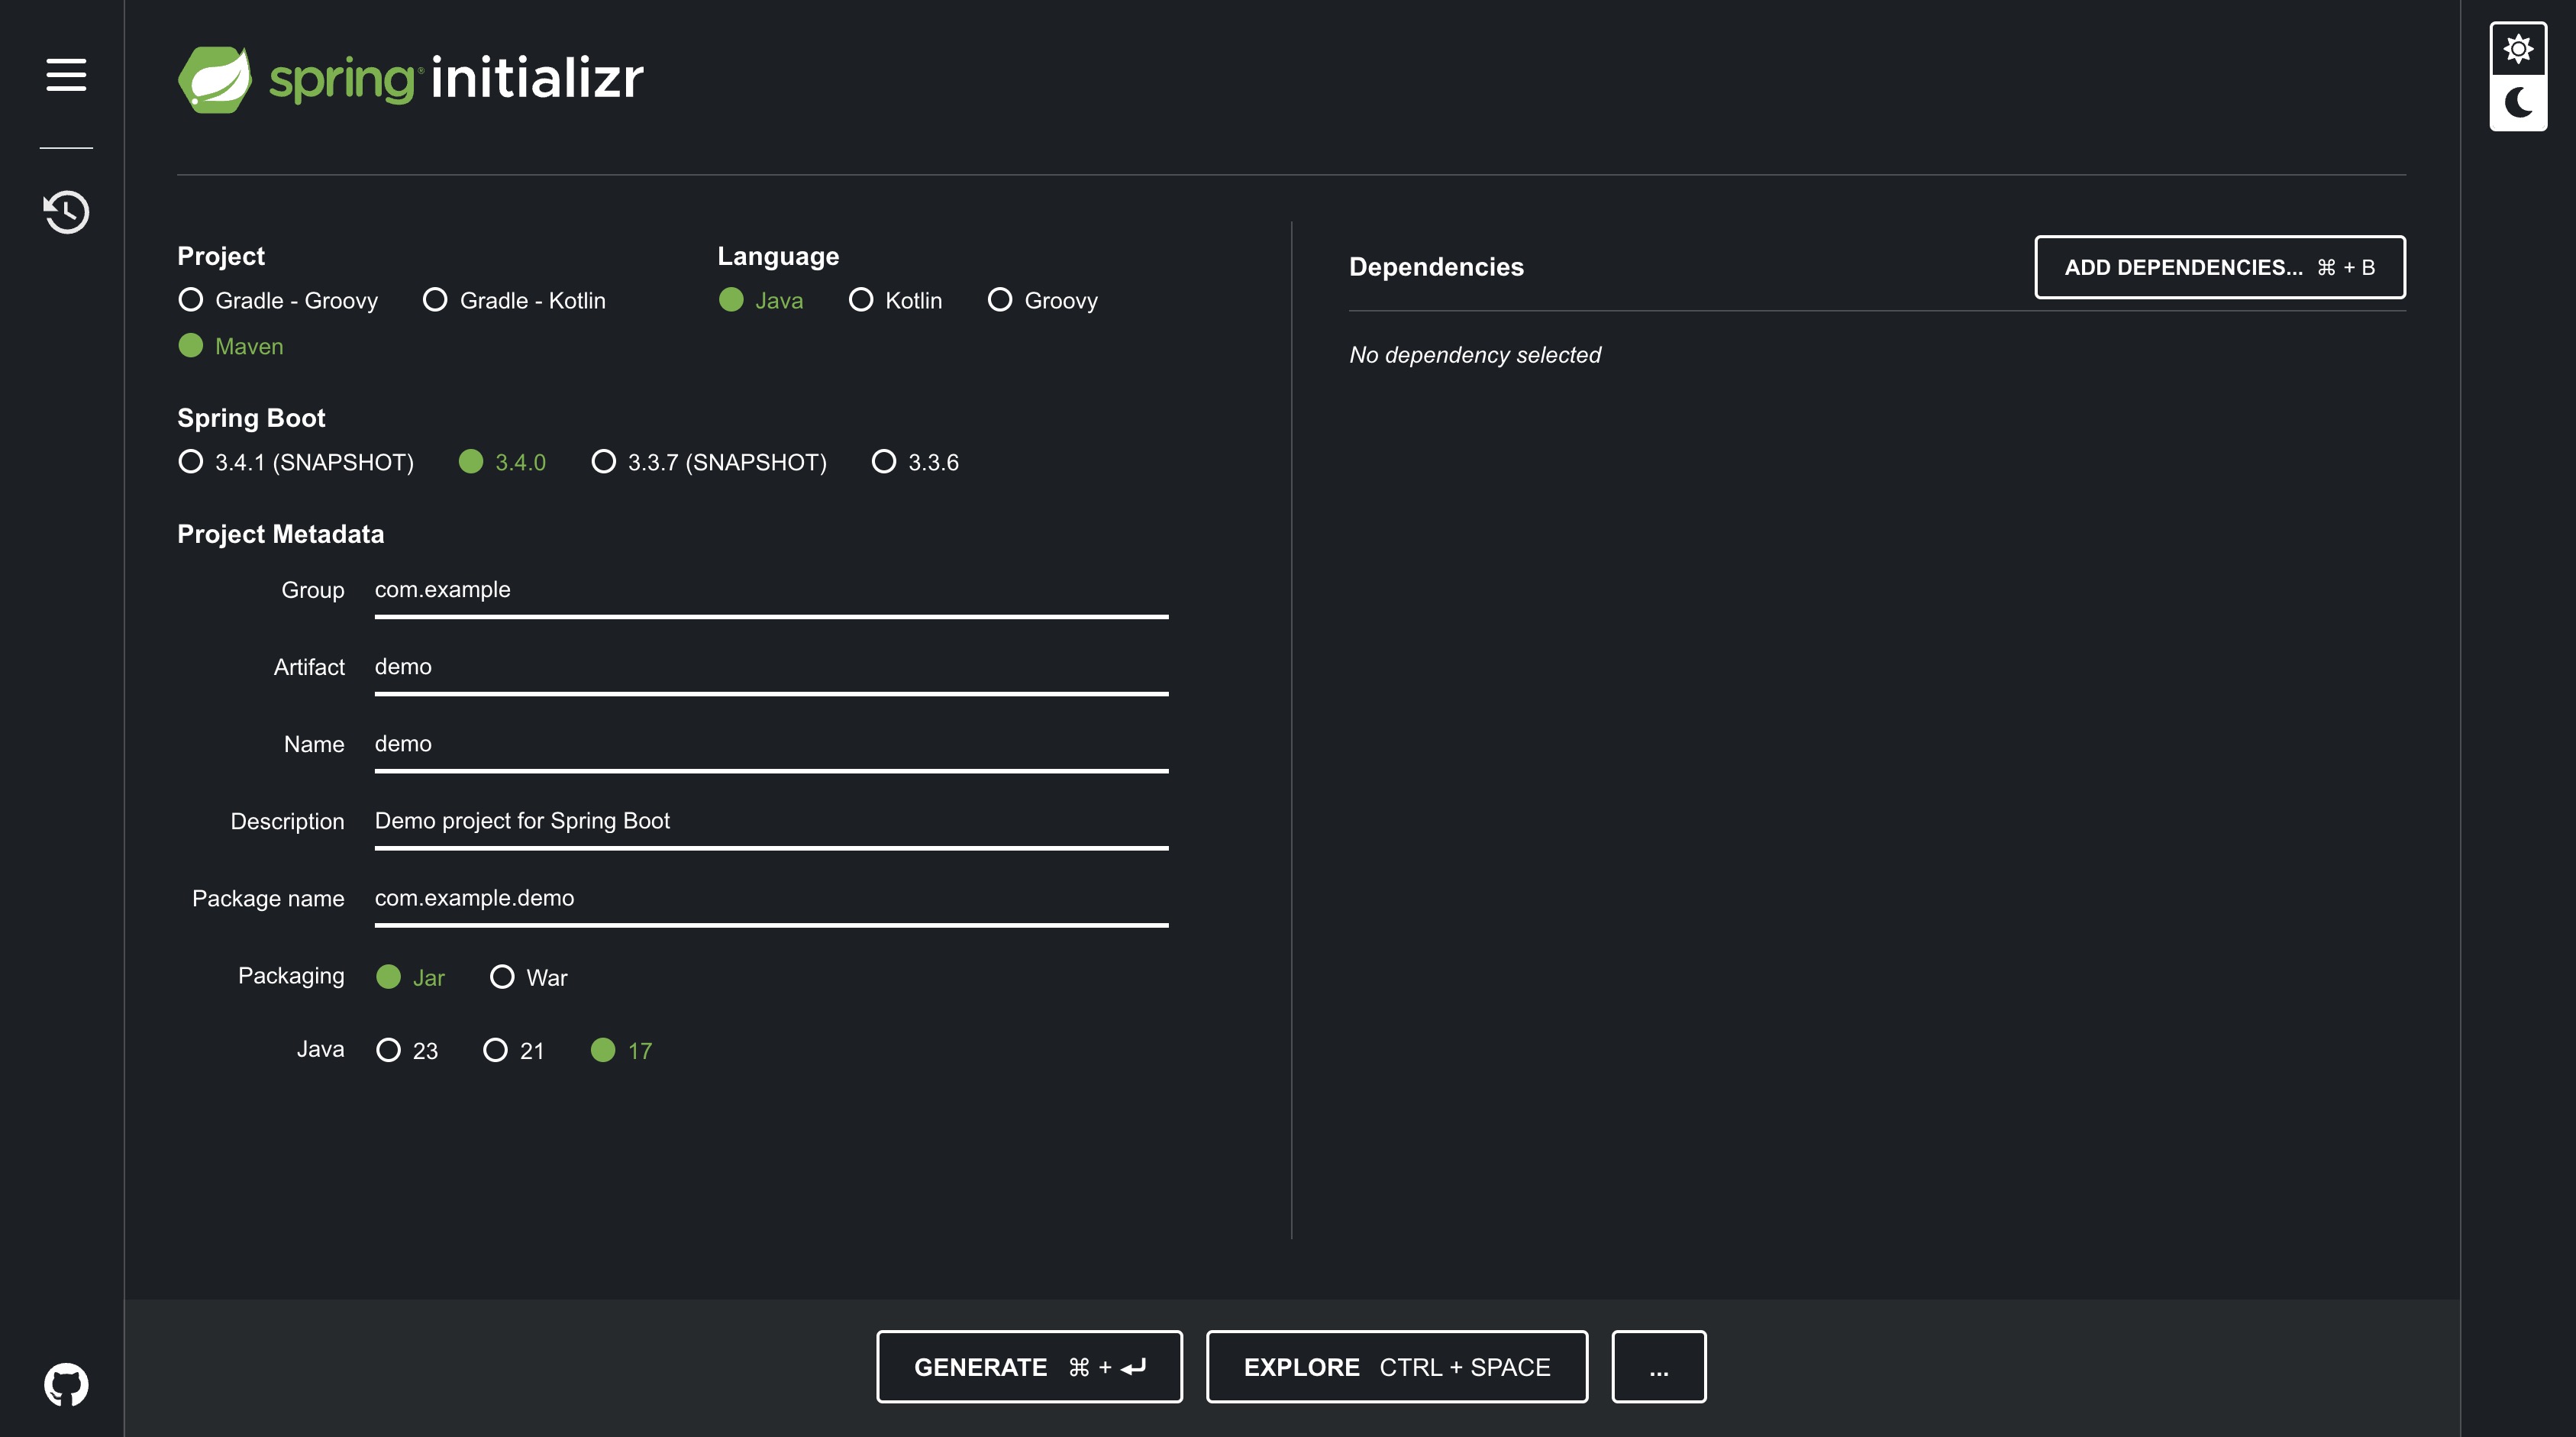The image size is (2576, 1437).
Task: Pick Java version 21
Action: coord(514,1050)
